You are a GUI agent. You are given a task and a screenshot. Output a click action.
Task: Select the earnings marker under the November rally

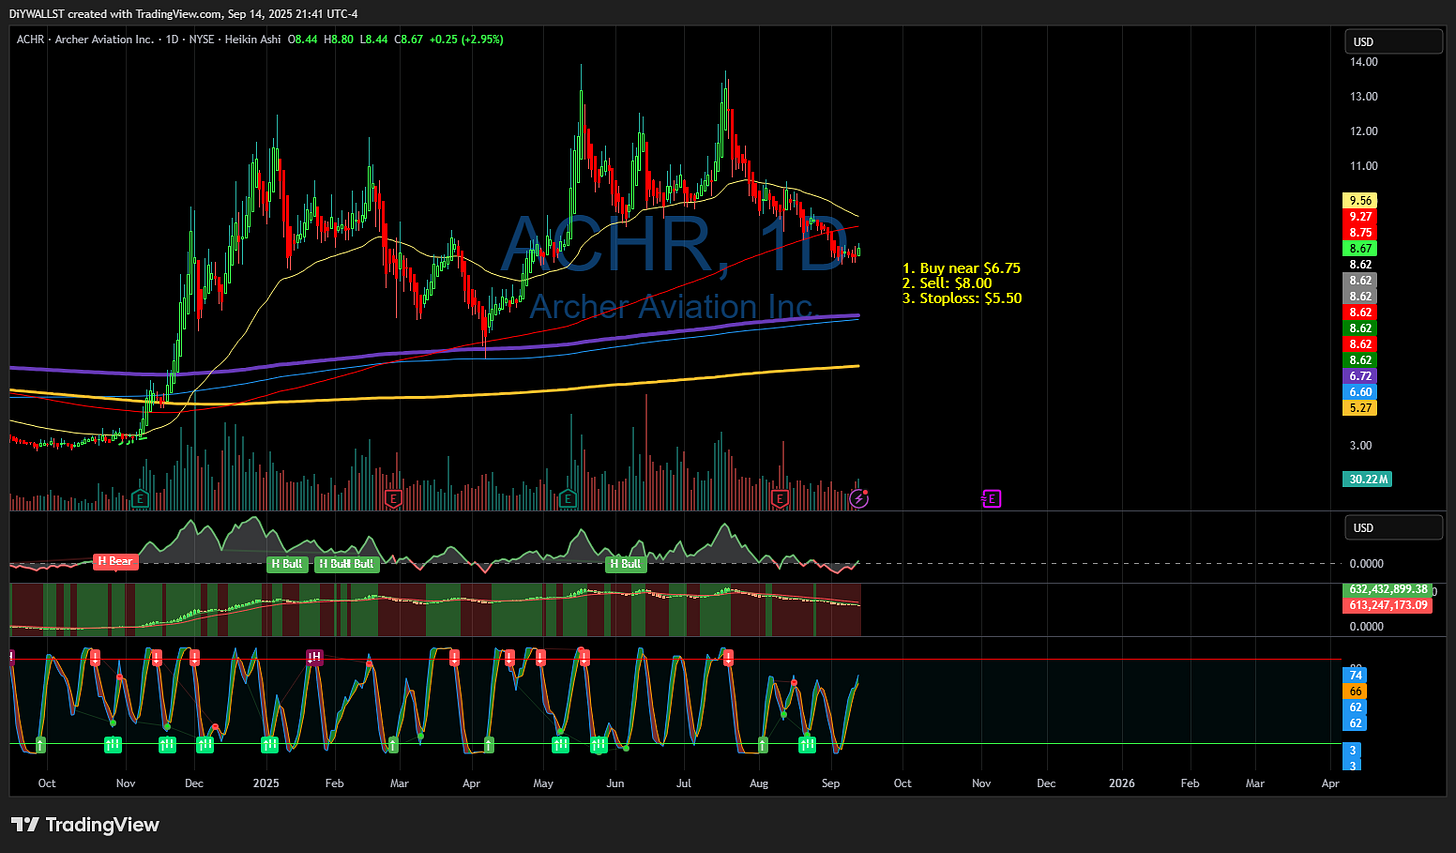pos(140,498)
